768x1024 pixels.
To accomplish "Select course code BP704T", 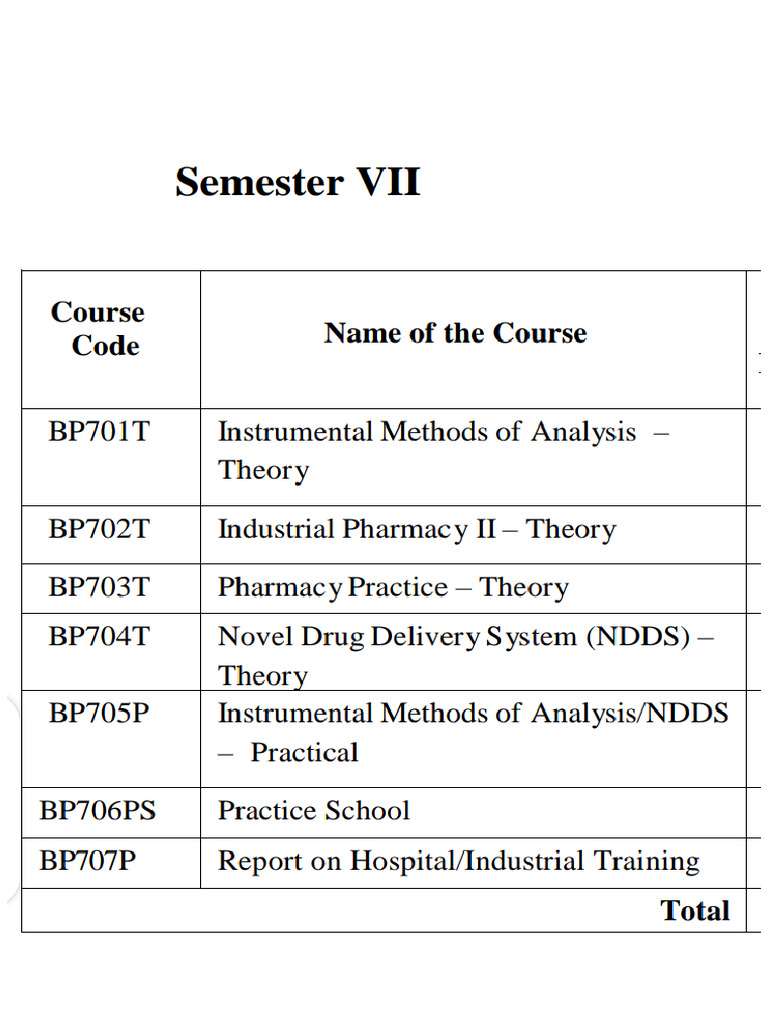I will click(x=98, y=636).
